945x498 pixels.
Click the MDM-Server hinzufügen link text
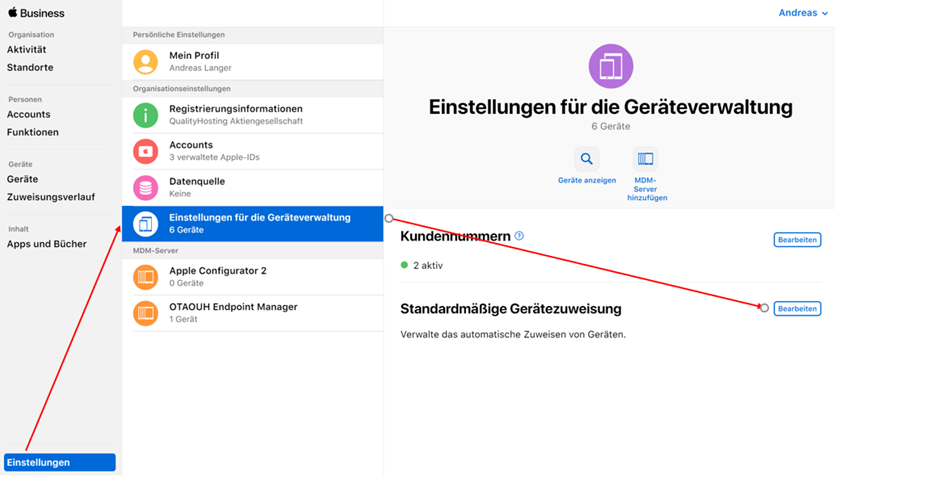(647, 189)
